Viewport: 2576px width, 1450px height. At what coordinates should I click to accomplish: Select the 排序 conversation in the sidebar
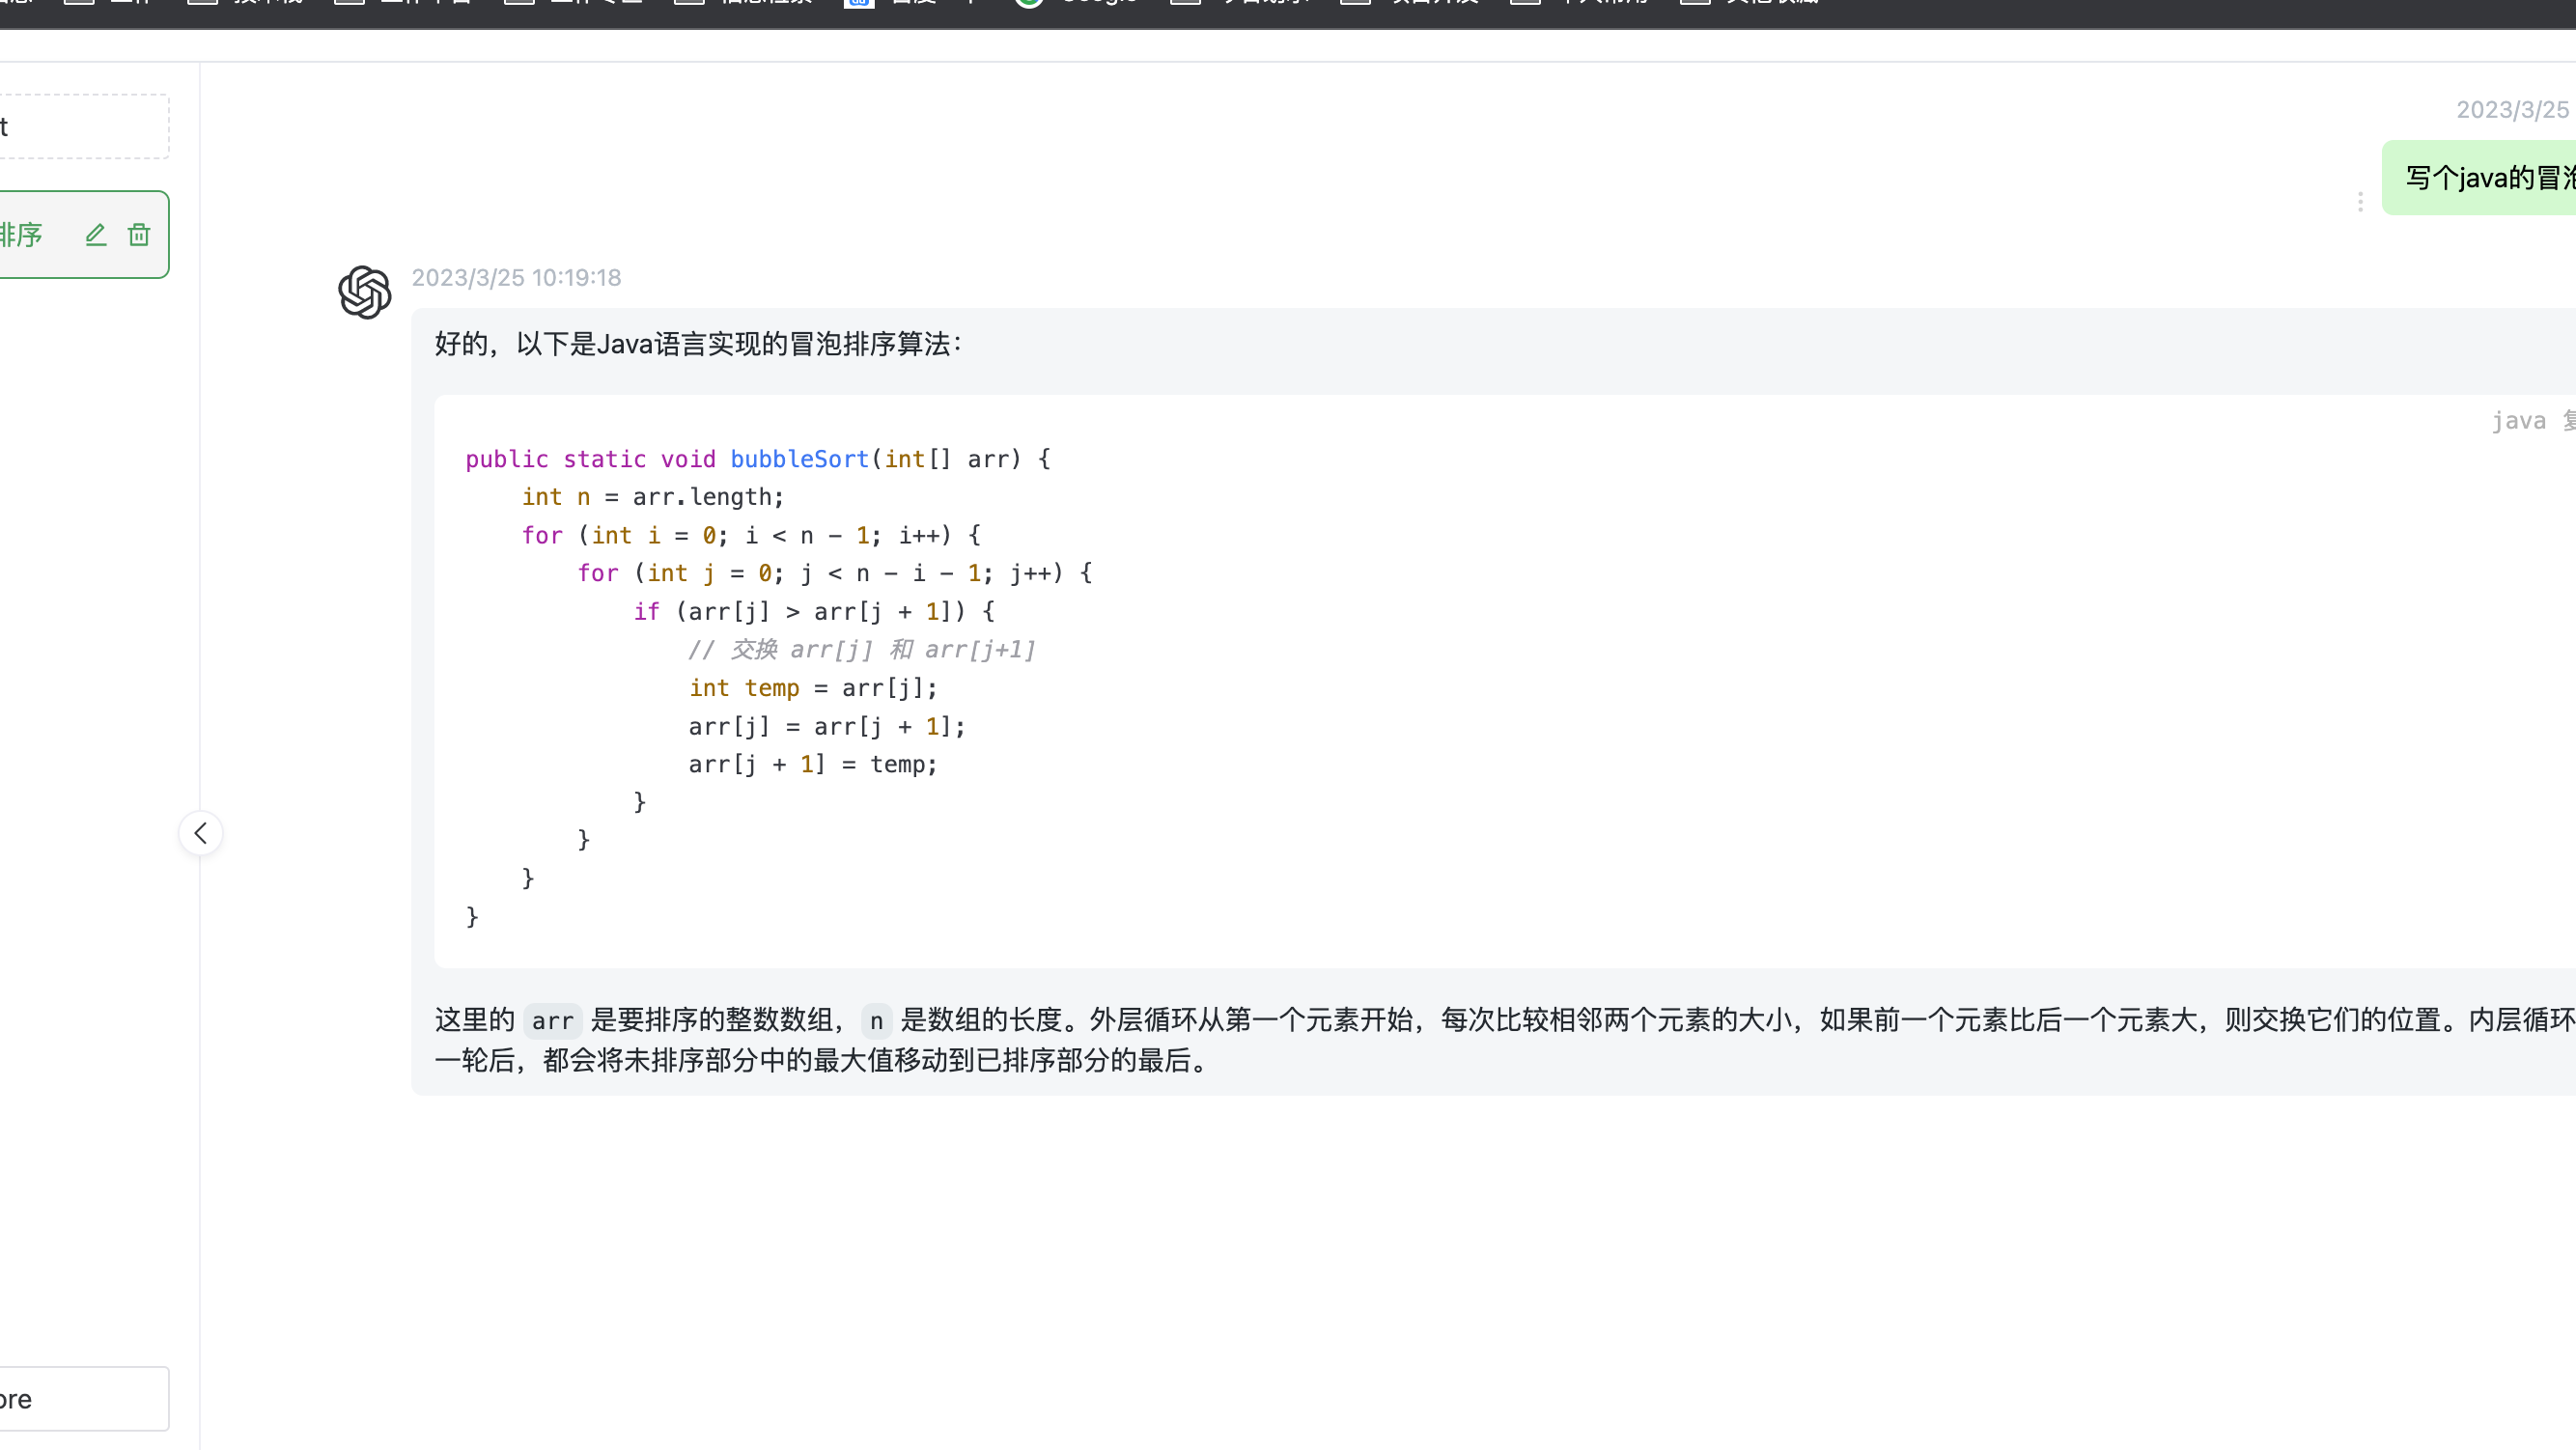coord(84,235)
